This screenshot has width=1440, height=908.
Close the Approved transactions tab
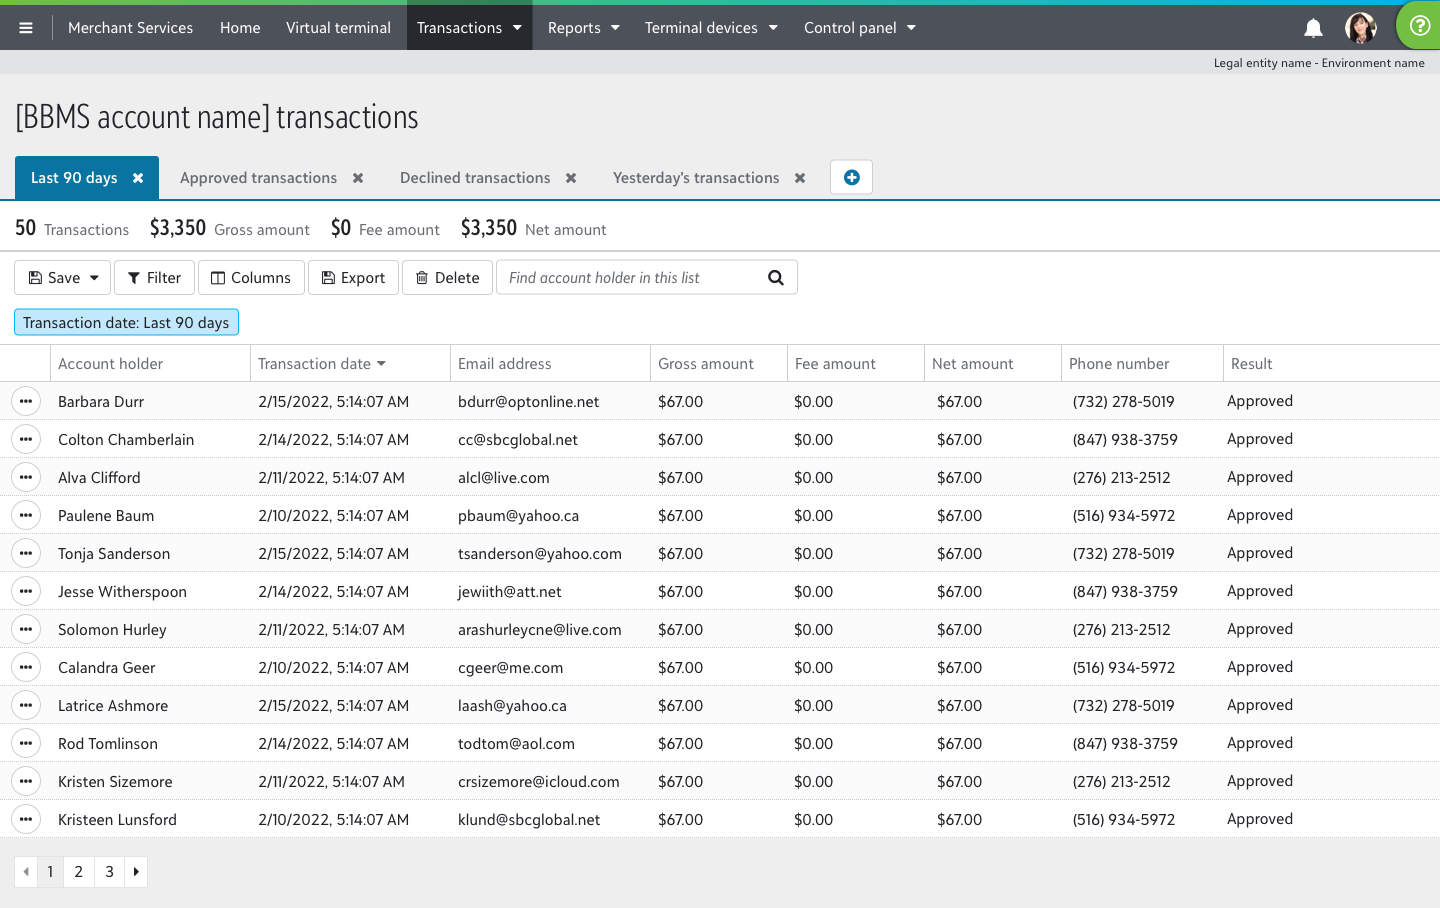click(x=358, y=178)
